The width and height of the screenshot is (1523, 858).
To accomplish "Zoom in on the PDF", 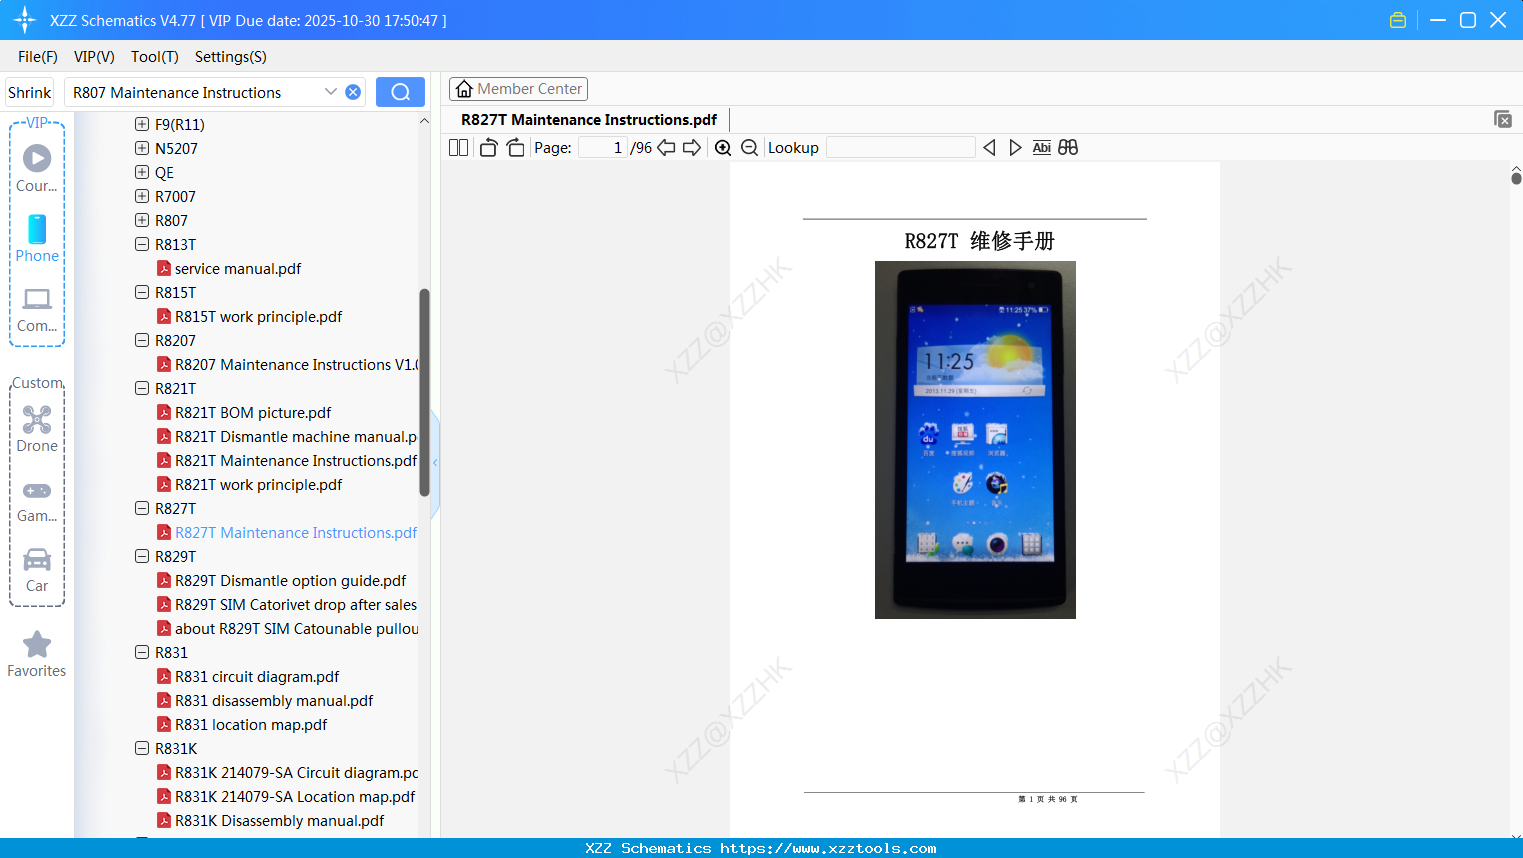I will [722, 147].
